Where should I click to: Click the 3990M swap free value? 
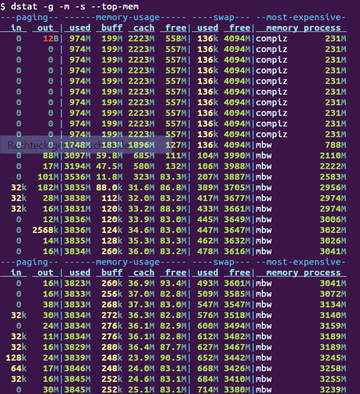(x=237, y=156)
